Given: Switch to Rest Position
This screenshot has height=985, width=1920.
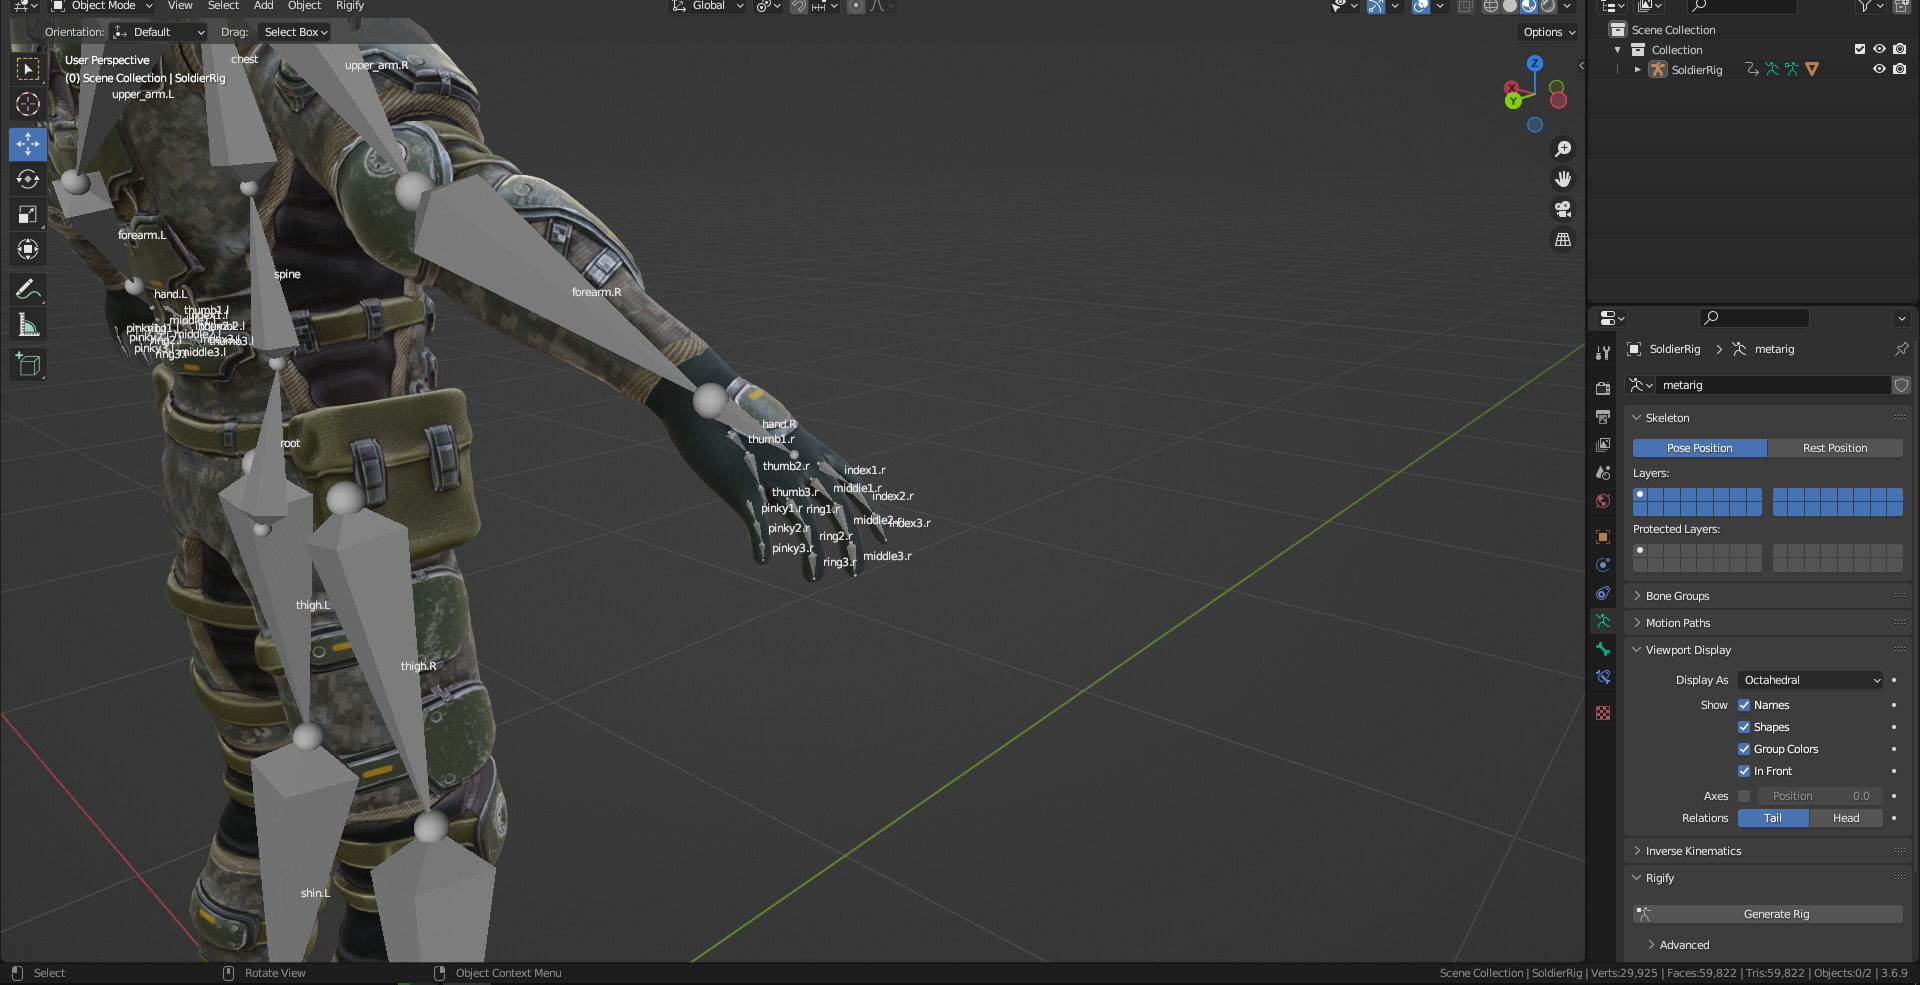Looking at the screenshot, I should (x=1835, y=448).
